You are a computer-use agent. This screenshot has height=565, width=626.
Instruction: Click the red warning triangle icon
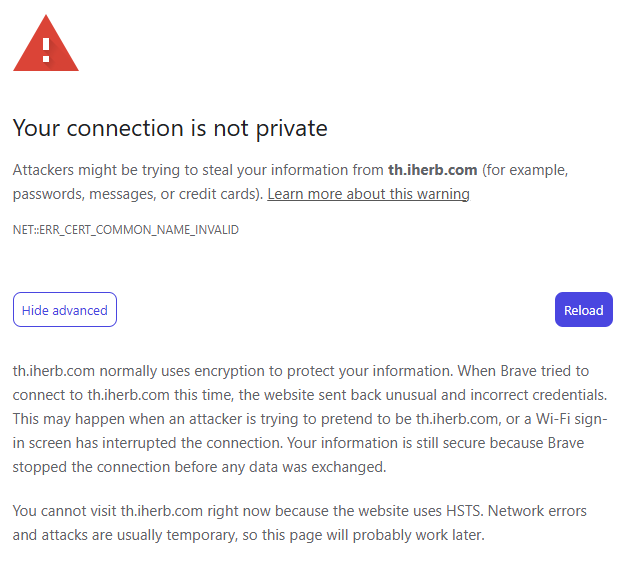pyautogui.click(x=46, y=44)
